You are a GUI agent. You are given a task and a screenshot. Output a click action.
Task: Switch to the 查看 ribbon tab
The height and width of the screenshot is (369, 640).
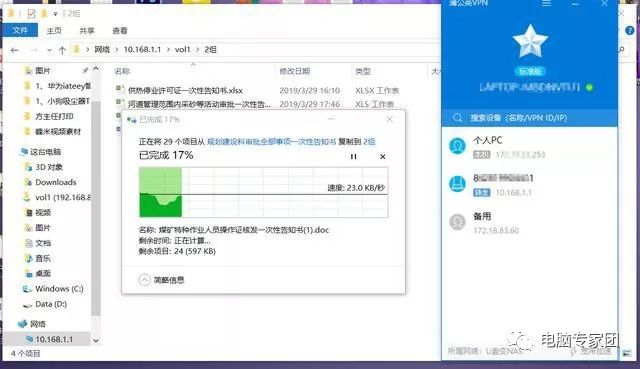(x=120, y=31)
